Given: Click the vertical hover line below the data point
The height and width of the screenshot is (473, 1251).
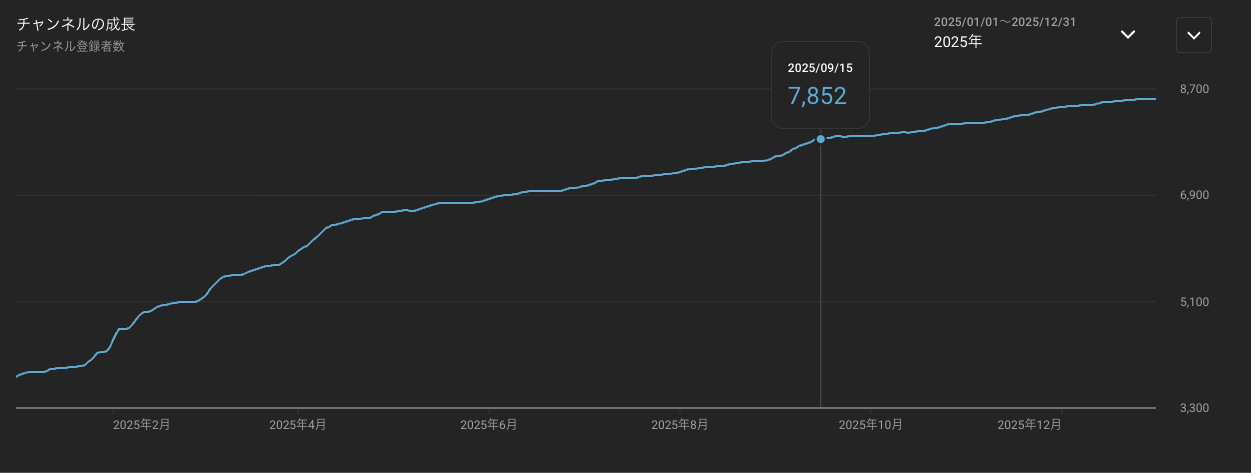Looking at the screenshot, I should click(x=821, y=280).
